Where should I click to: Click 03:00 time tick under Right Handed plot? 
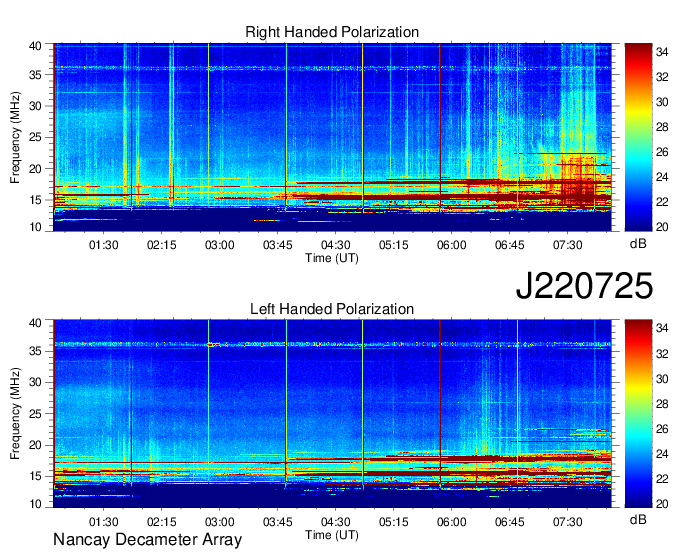pyautogui.click(x=219, y=245)
